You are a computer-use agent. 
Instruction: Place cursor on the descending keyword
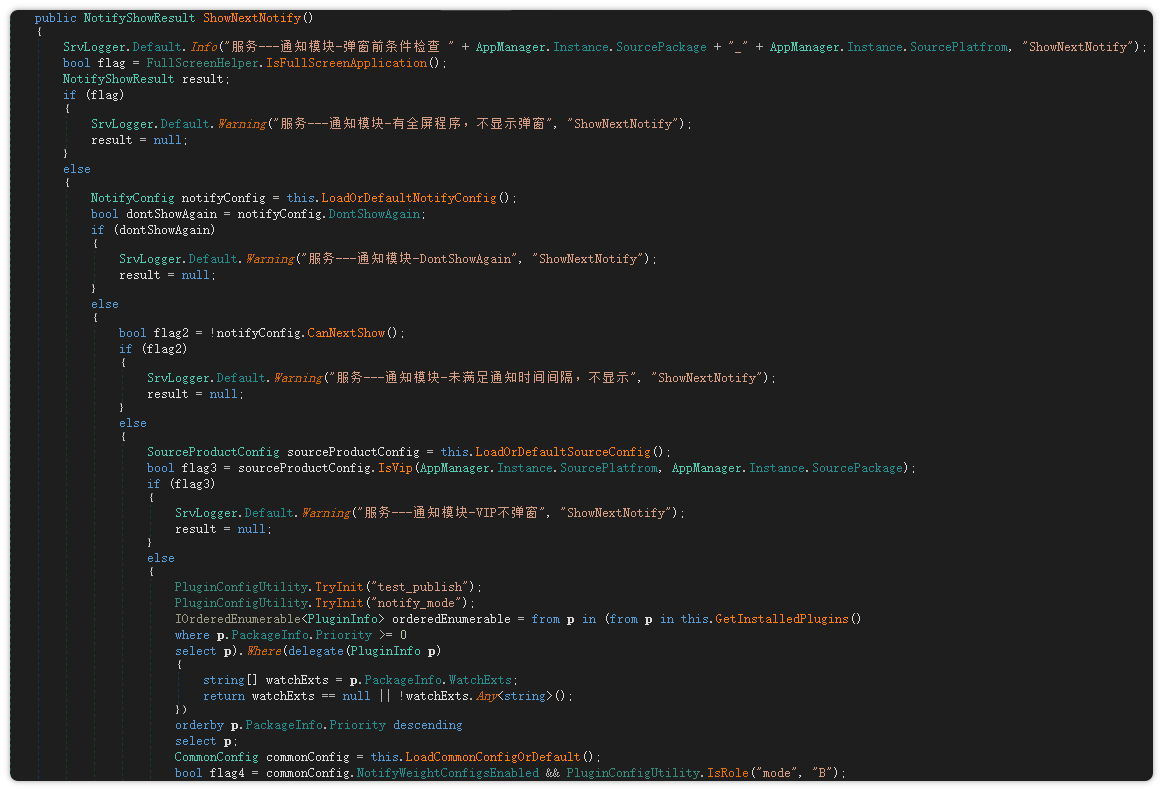(x=427, y=725)
